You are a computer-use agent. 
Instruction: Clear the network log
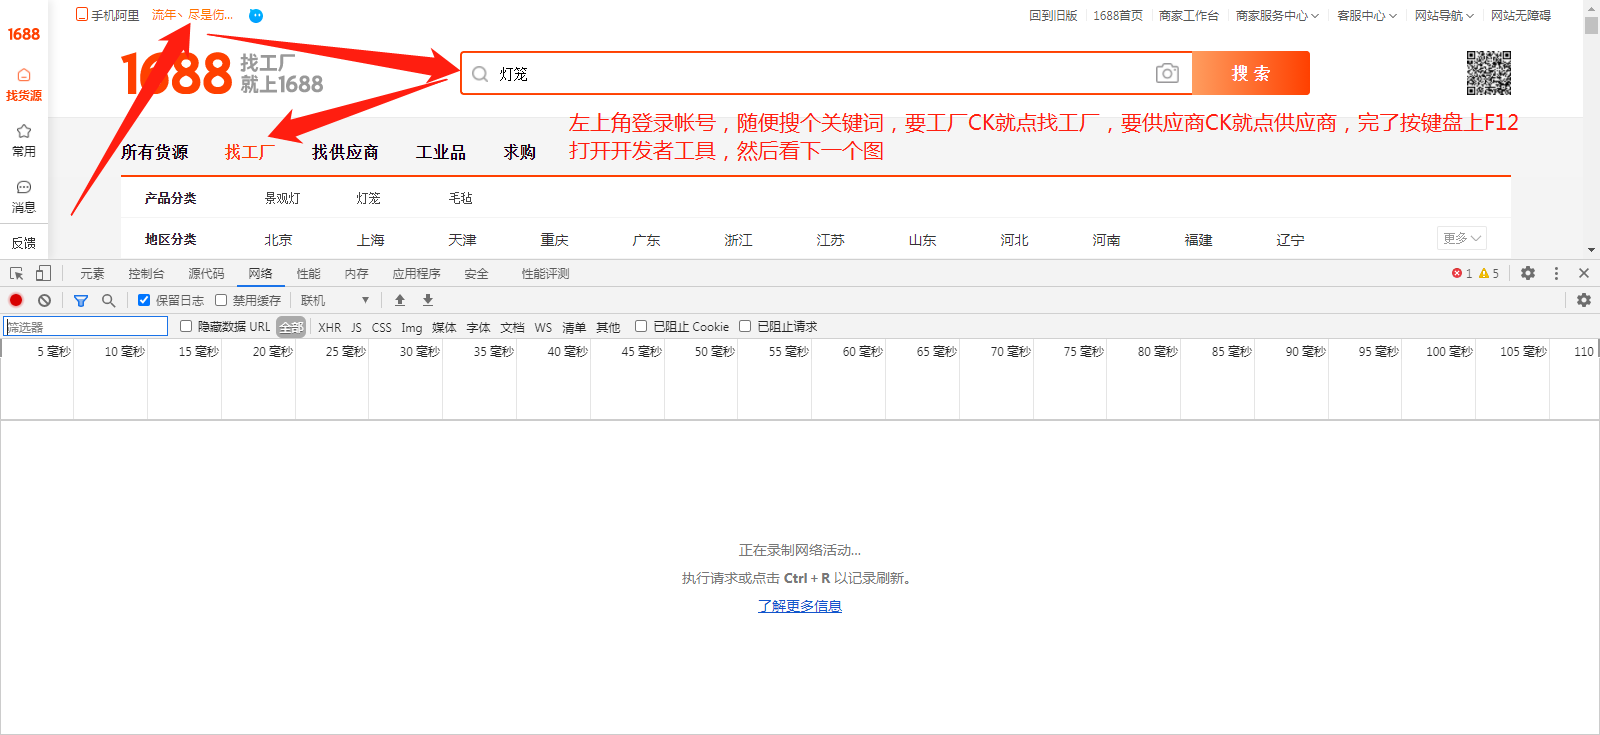(x=44, y=300)
